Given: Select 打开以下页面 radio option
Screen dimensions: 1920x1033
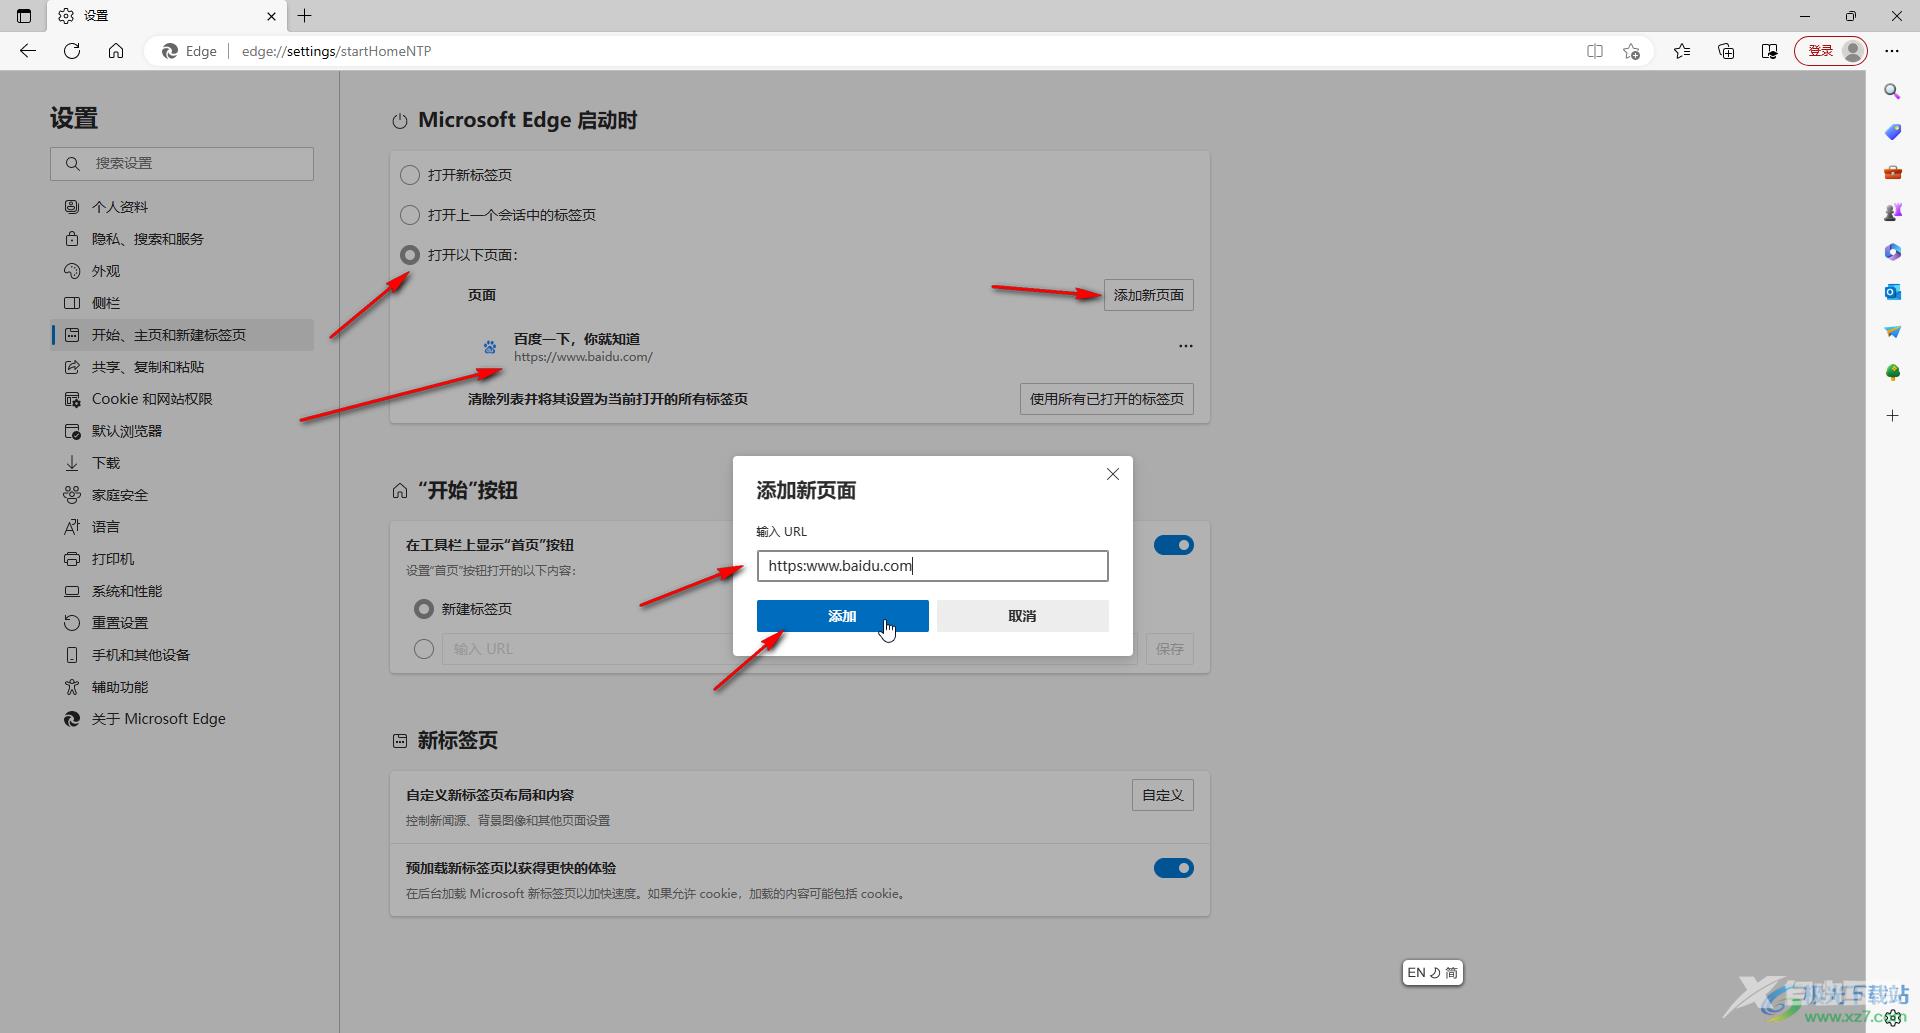Looking at the screenshot, I should coord(410,255).
